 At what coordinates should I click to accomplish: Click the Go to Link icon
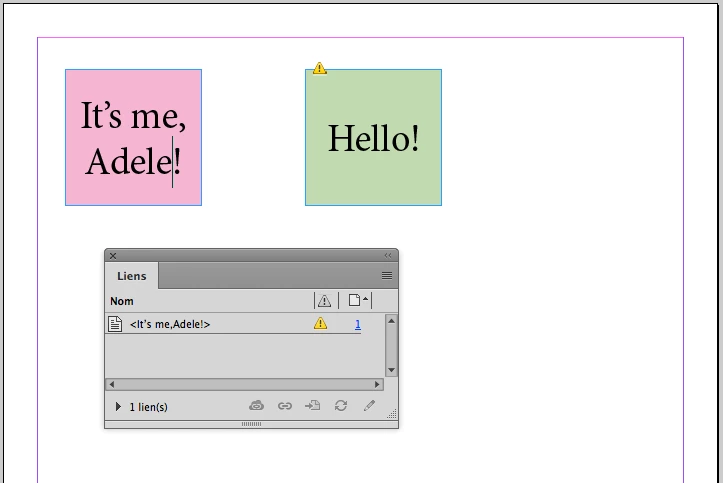[x=313, y=406]
